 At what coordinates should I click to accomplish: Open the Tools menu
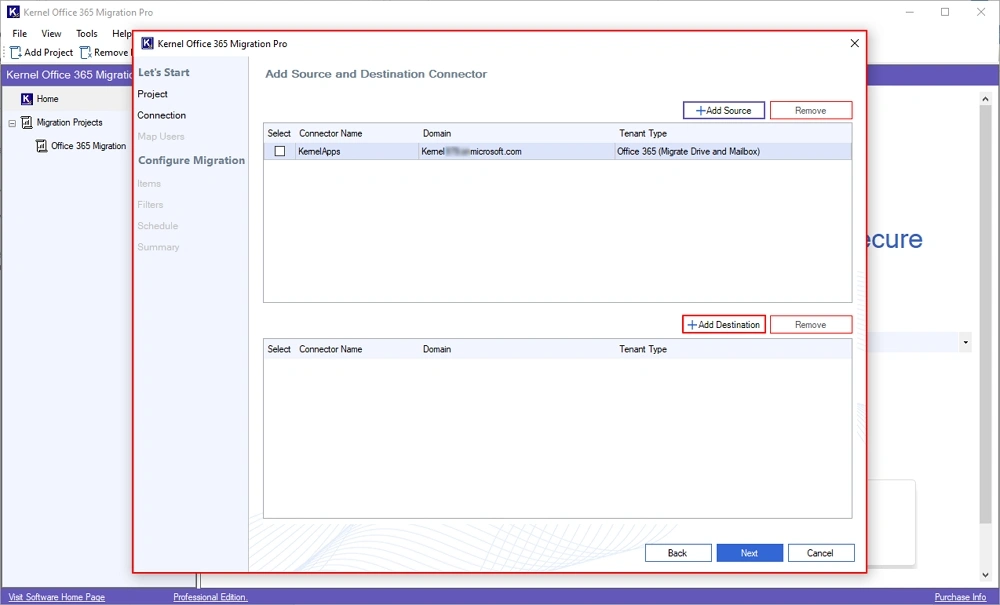point(87,34)
